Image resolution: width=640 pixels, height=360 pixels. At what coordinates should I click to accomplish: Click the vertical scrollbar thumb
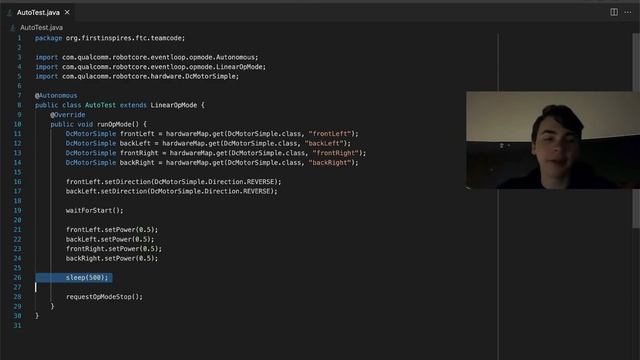tap(636, 131)
